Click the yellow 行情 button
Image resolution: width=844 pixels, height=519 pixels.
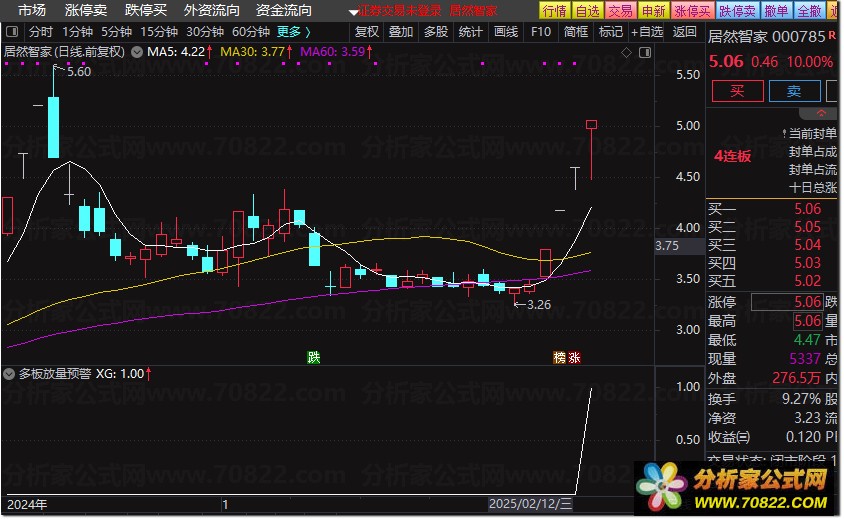pos(554,11)
